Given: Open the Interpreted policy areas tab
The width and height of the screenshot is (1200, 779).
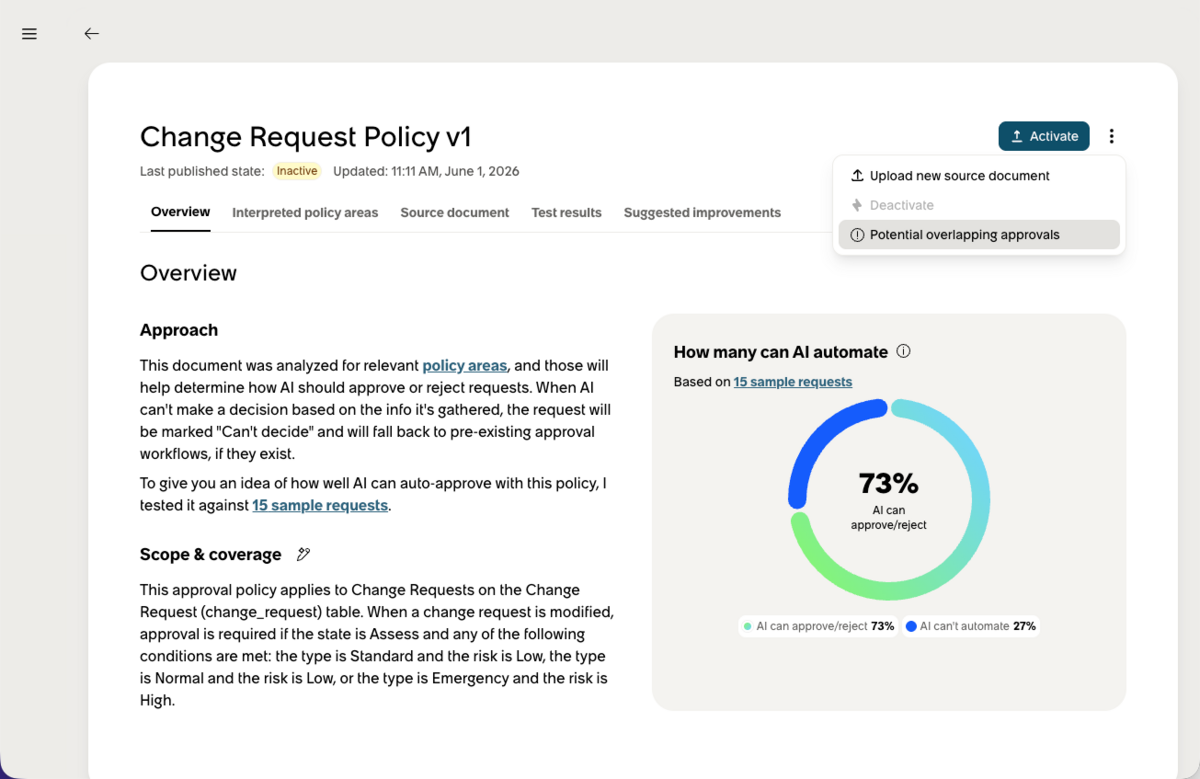Looking at the screenshot, I should point(305,213).
